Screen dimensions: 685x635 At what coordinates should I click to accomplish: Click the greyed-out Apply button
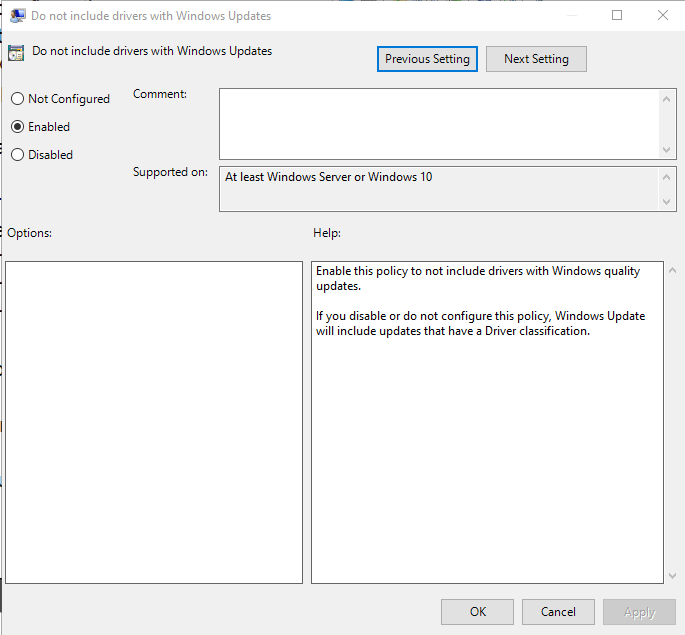pyautogui.click(x=639, y=612)
